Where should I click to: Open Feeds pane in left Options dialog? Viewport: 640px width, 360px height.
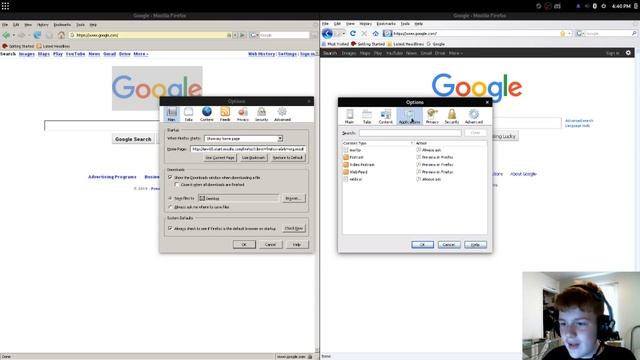(225, 114)
